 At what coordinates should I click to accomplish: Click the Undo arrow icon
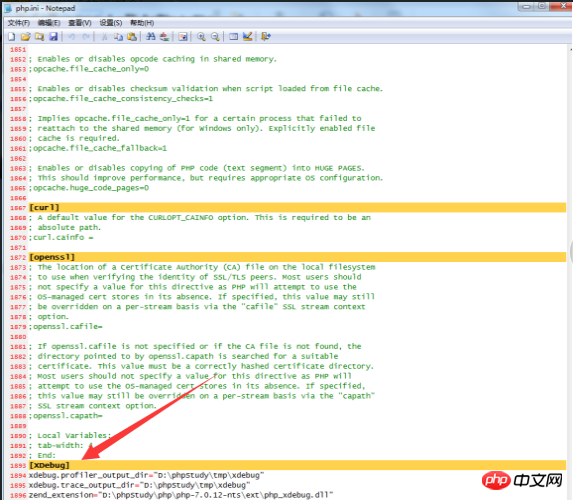[72, 37]
